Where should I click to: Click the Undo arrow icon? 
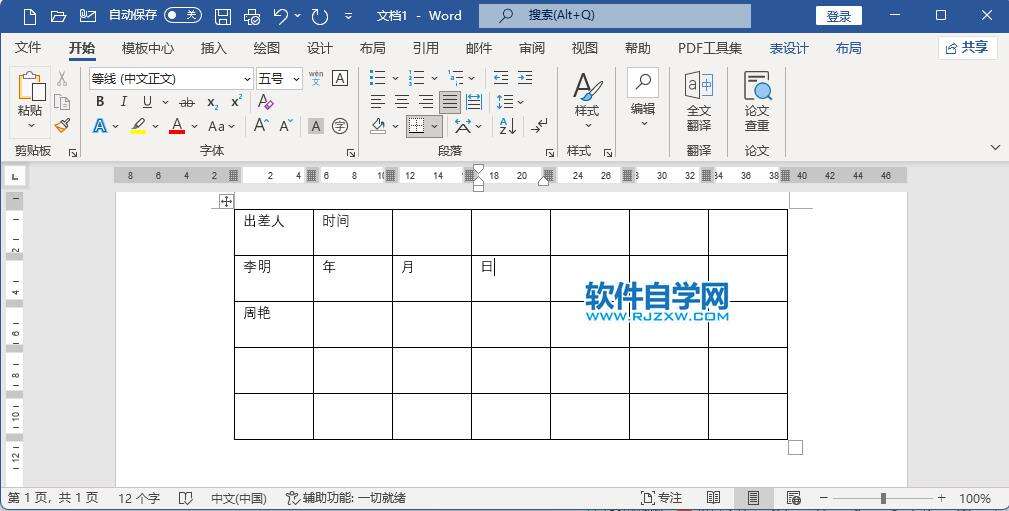pyautogui.click(x=281, y=16)
